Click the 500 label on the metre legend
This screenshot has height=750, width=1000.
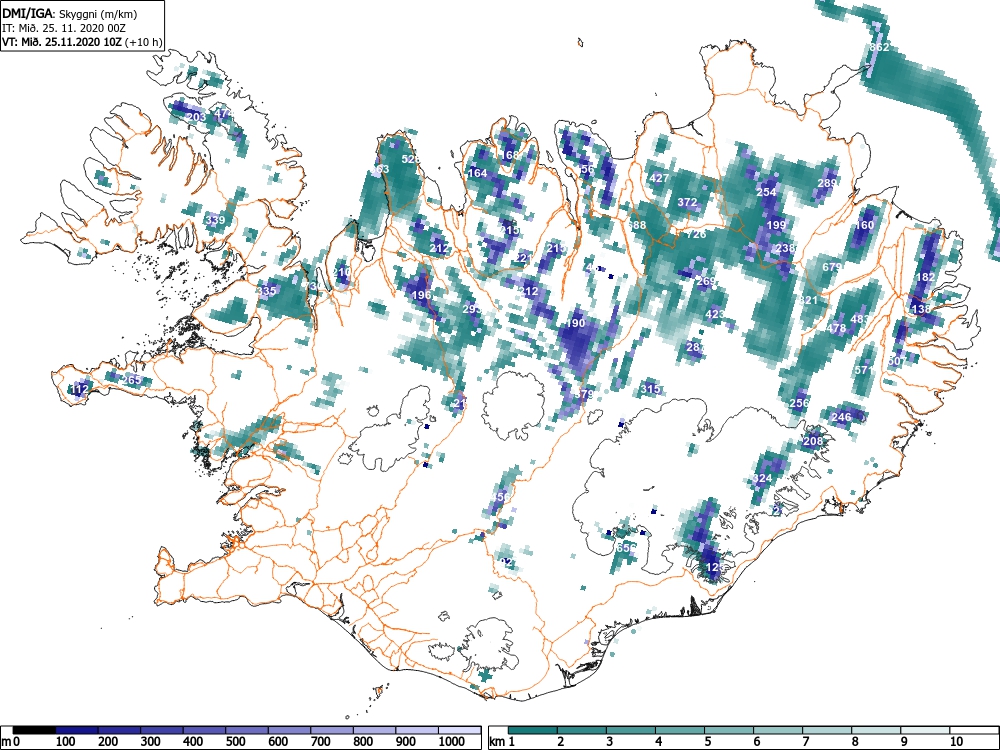235,742
